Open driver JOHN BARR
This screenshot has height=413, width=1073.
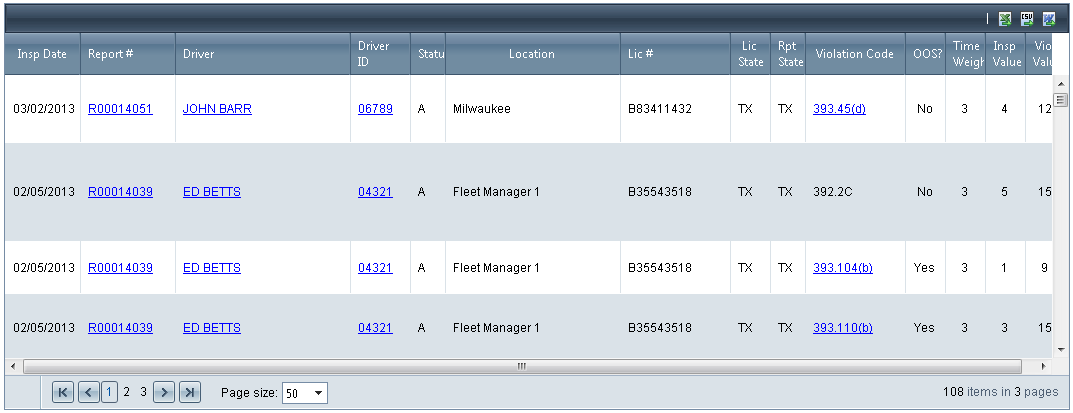pyautogui.click(x=217, y=109)
